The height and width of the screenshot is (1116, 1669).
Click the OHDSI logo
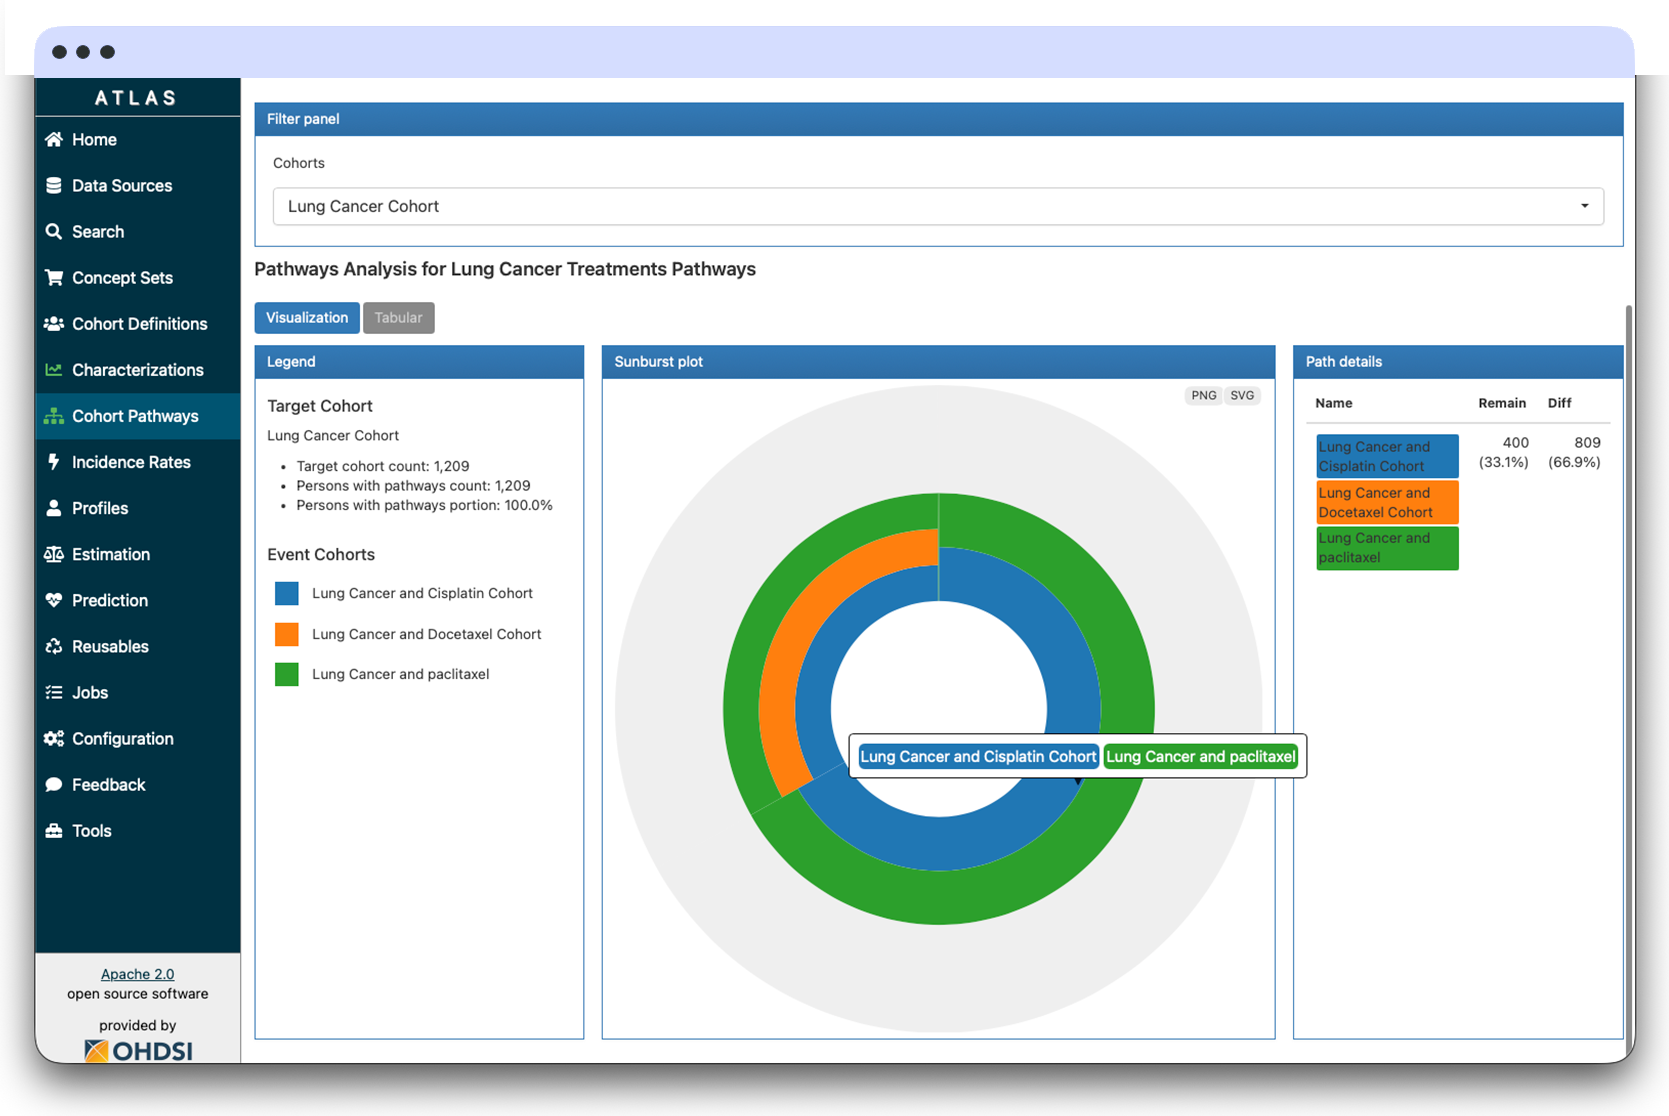click(x=138, y=1050)
